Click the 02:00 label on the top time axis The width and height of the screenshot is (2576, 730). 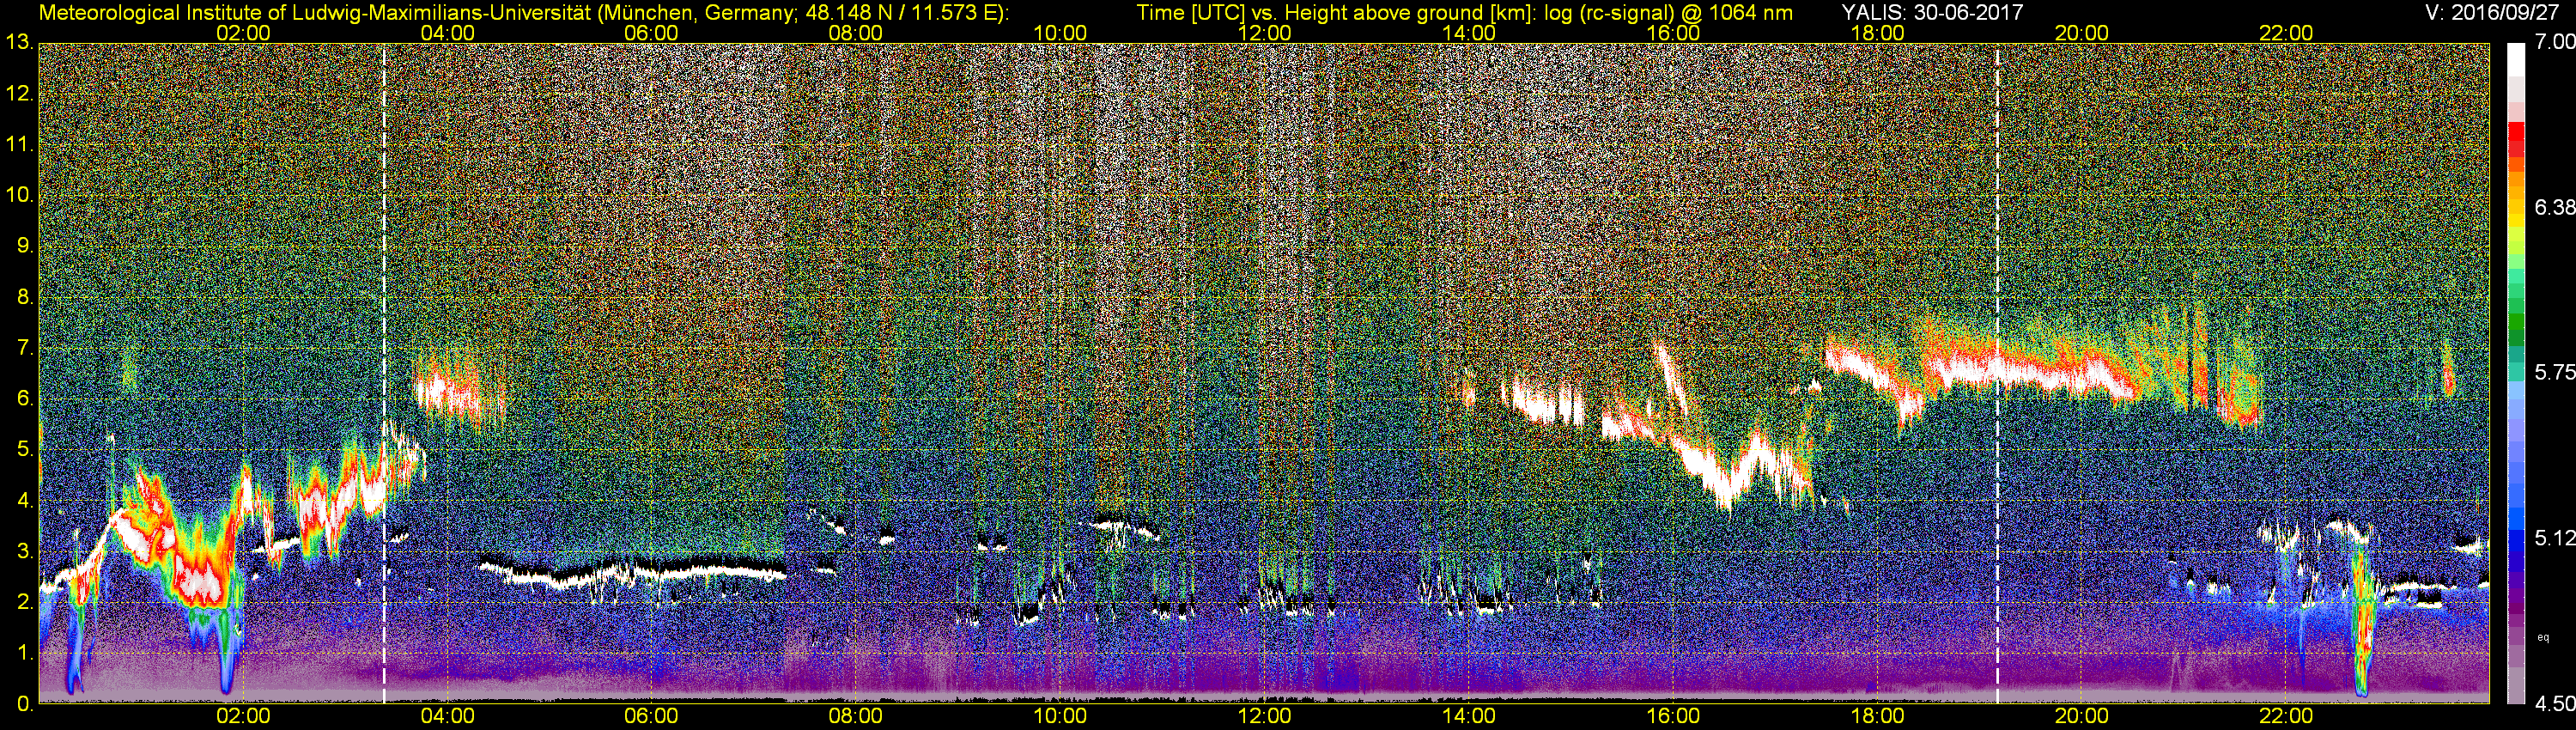click(243, 33)
